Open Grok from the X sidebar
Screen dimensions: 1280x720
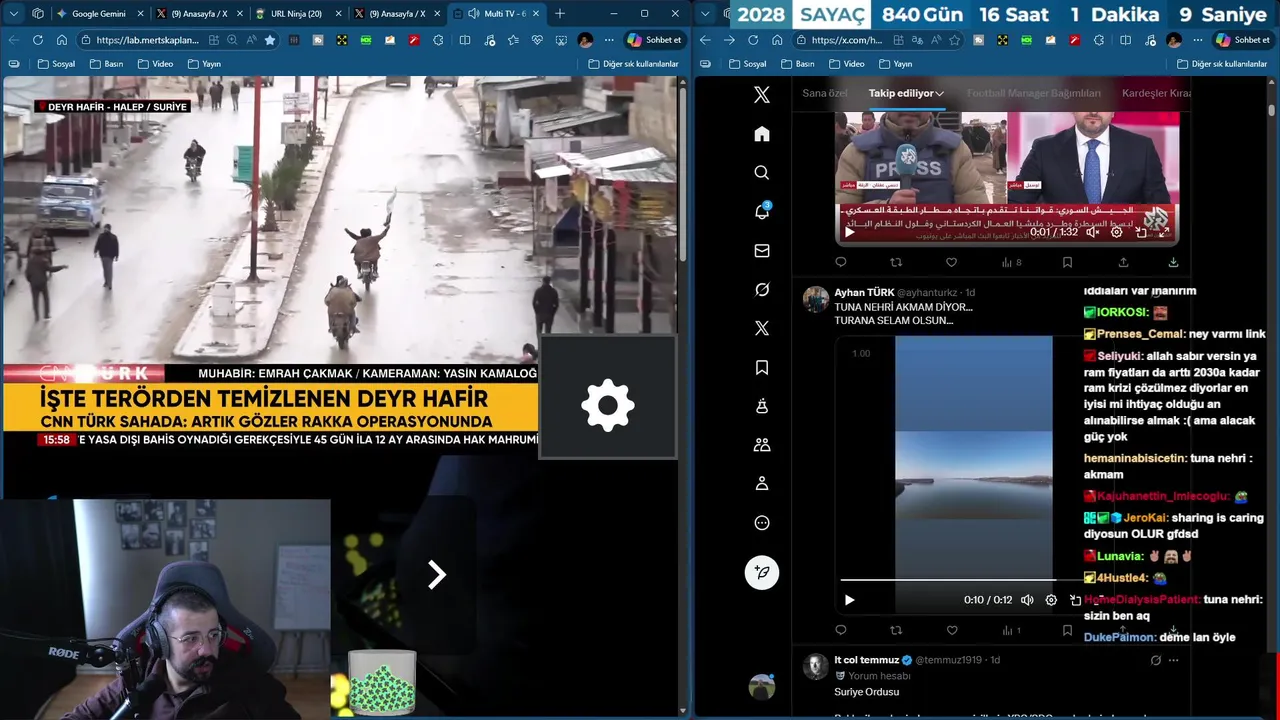(x=762, y=290)
